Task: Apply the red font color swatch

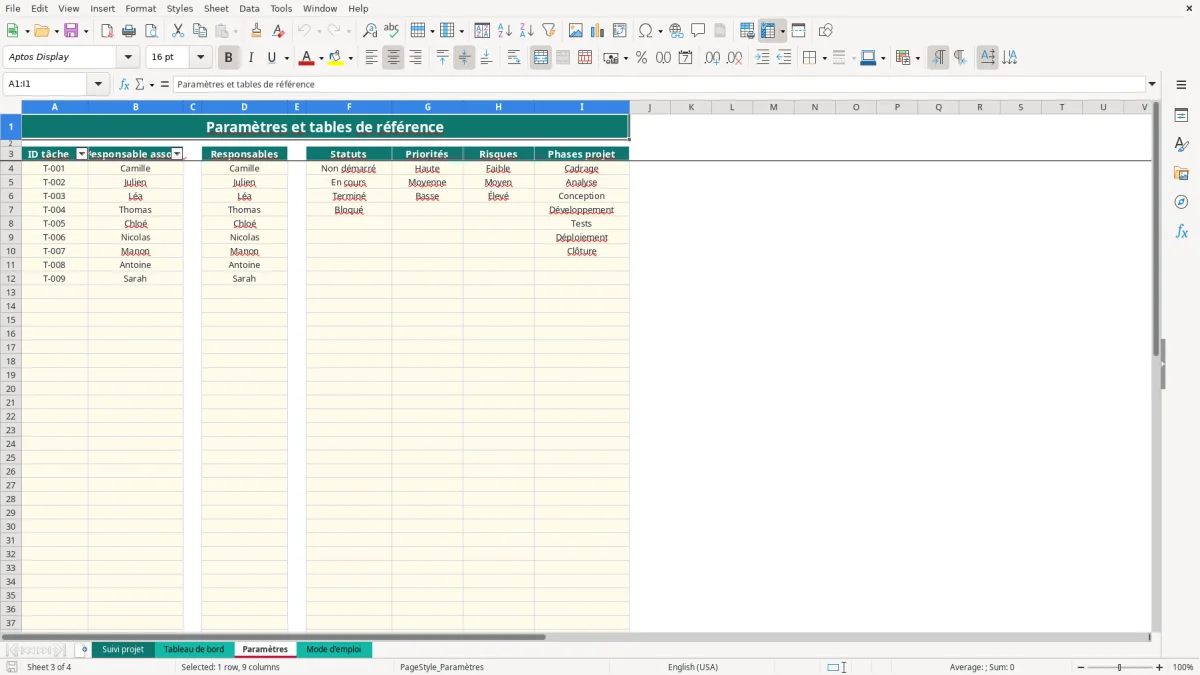Action: pyautogui.click(x=307, y=58)
